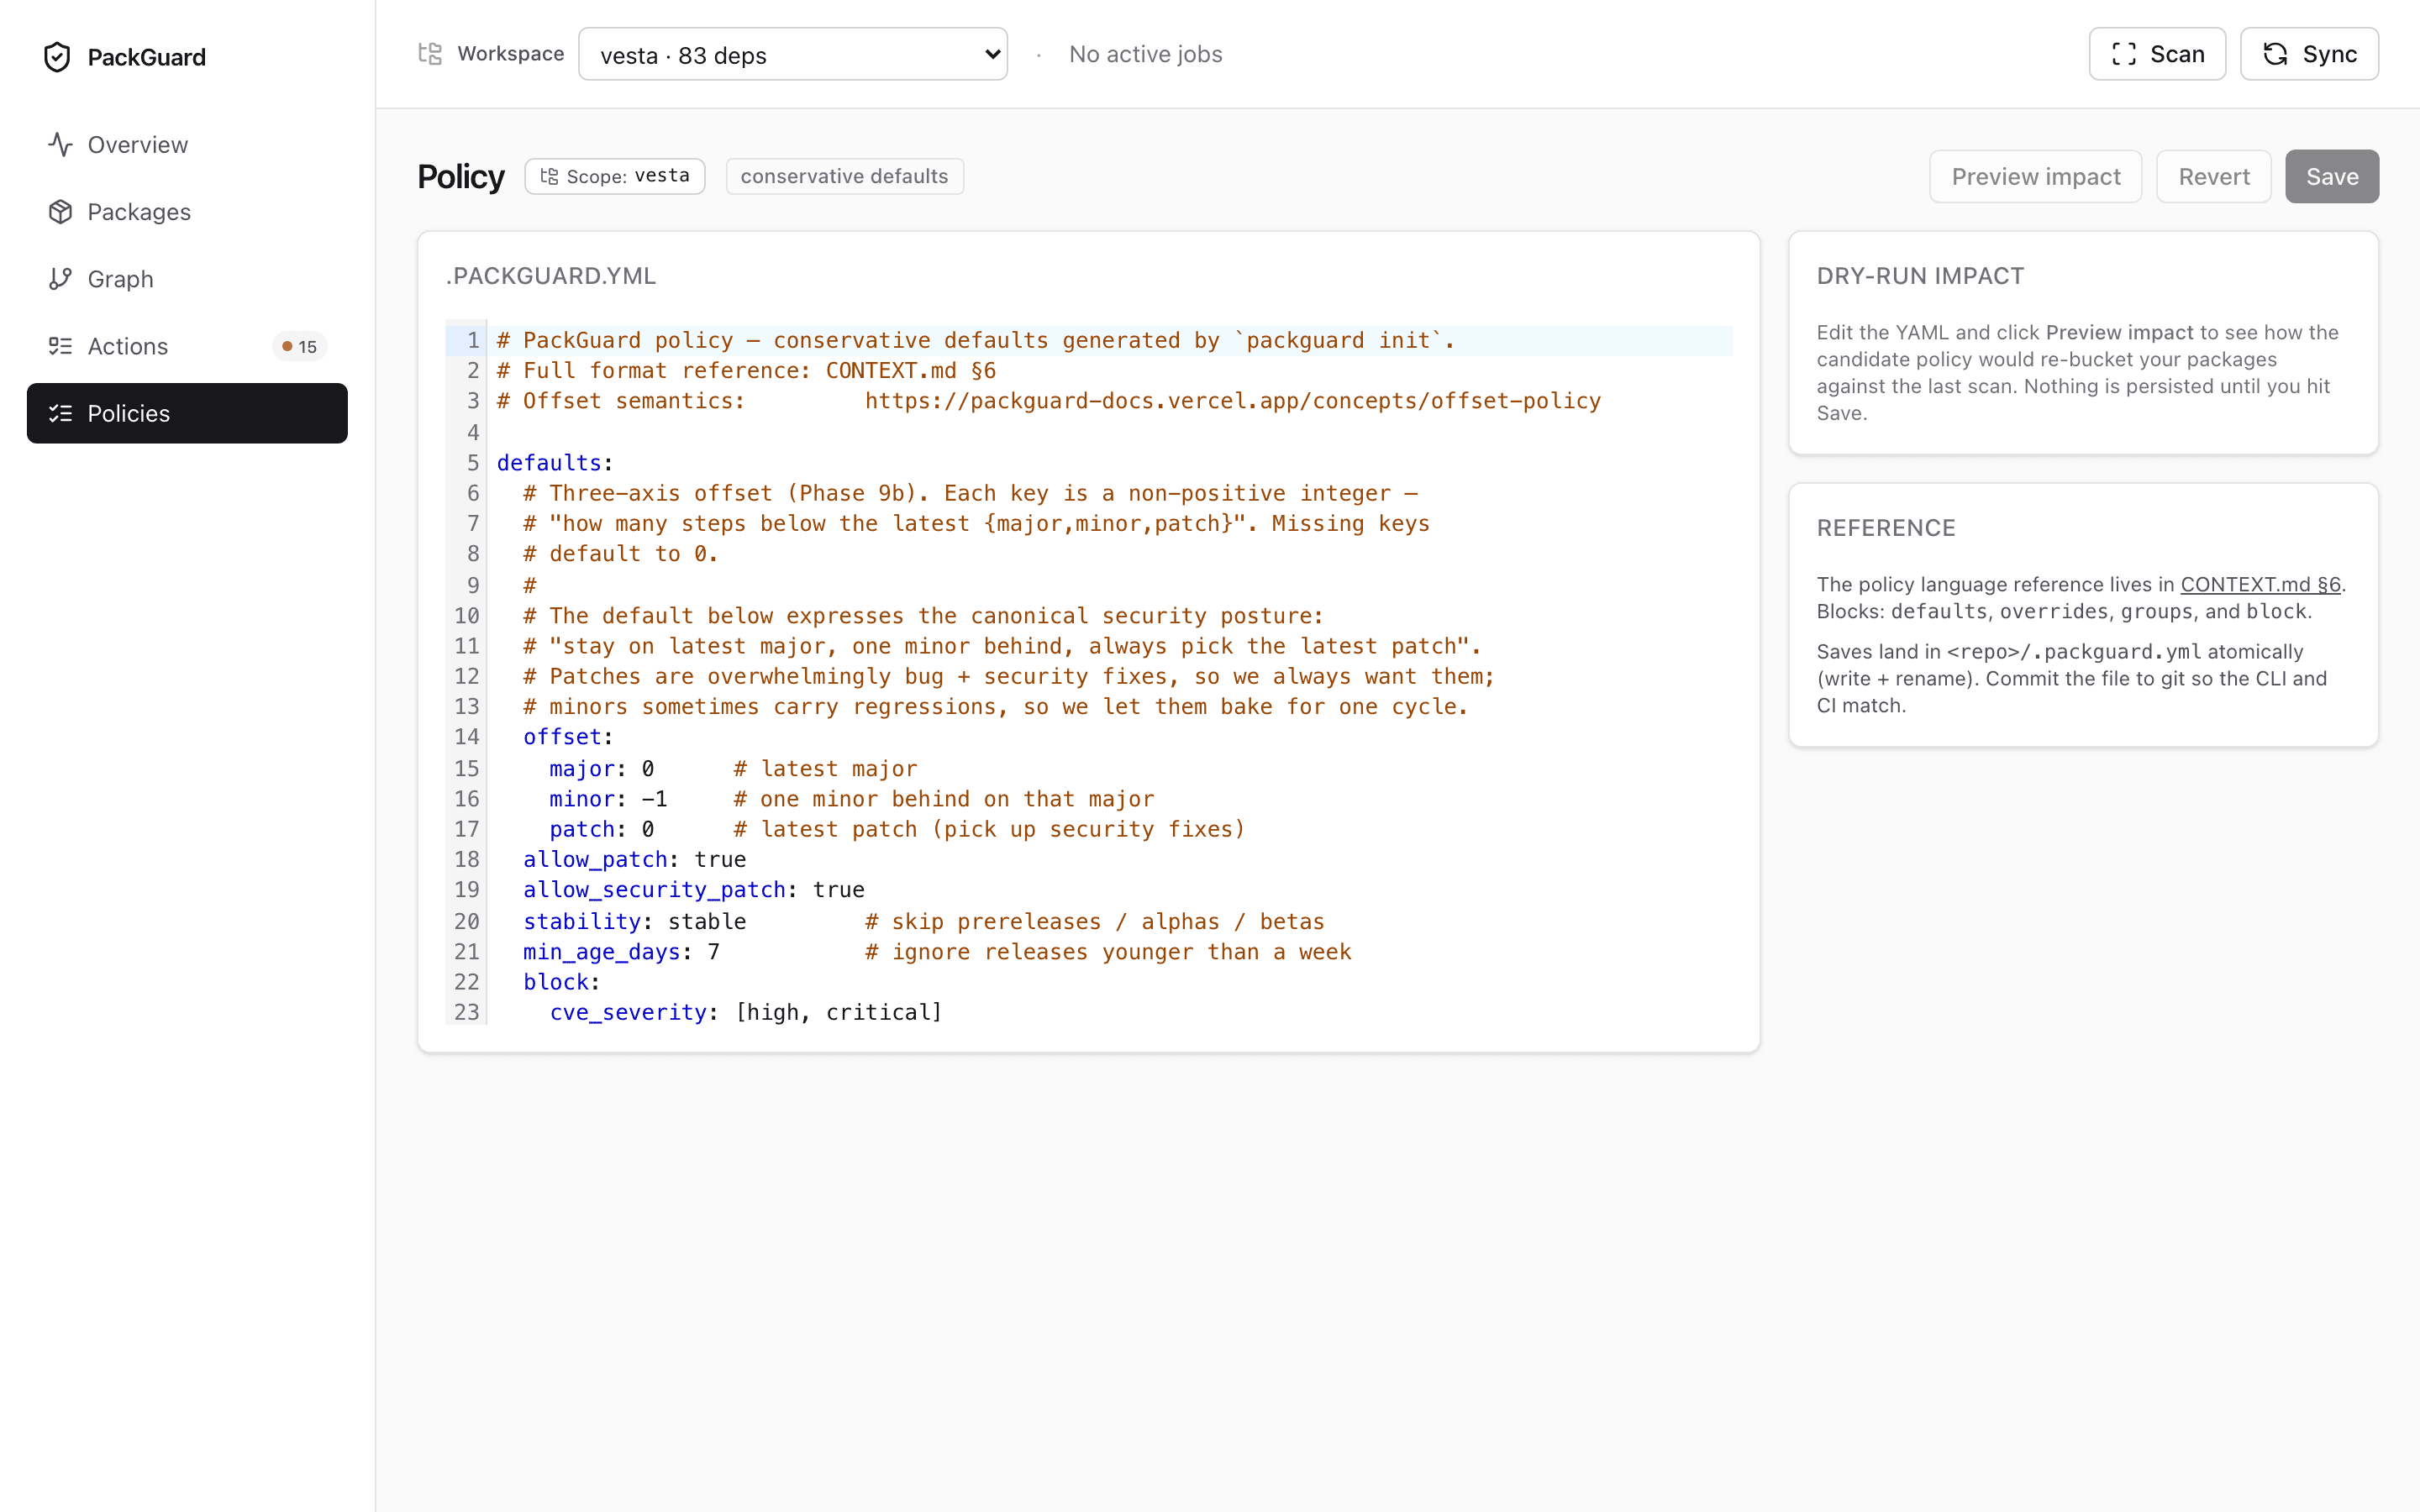The width and height of the screenshot is (2420, 1512).
Task: Click the .PACKGUARD.YML heading
Action: click(x=551, y=276)
